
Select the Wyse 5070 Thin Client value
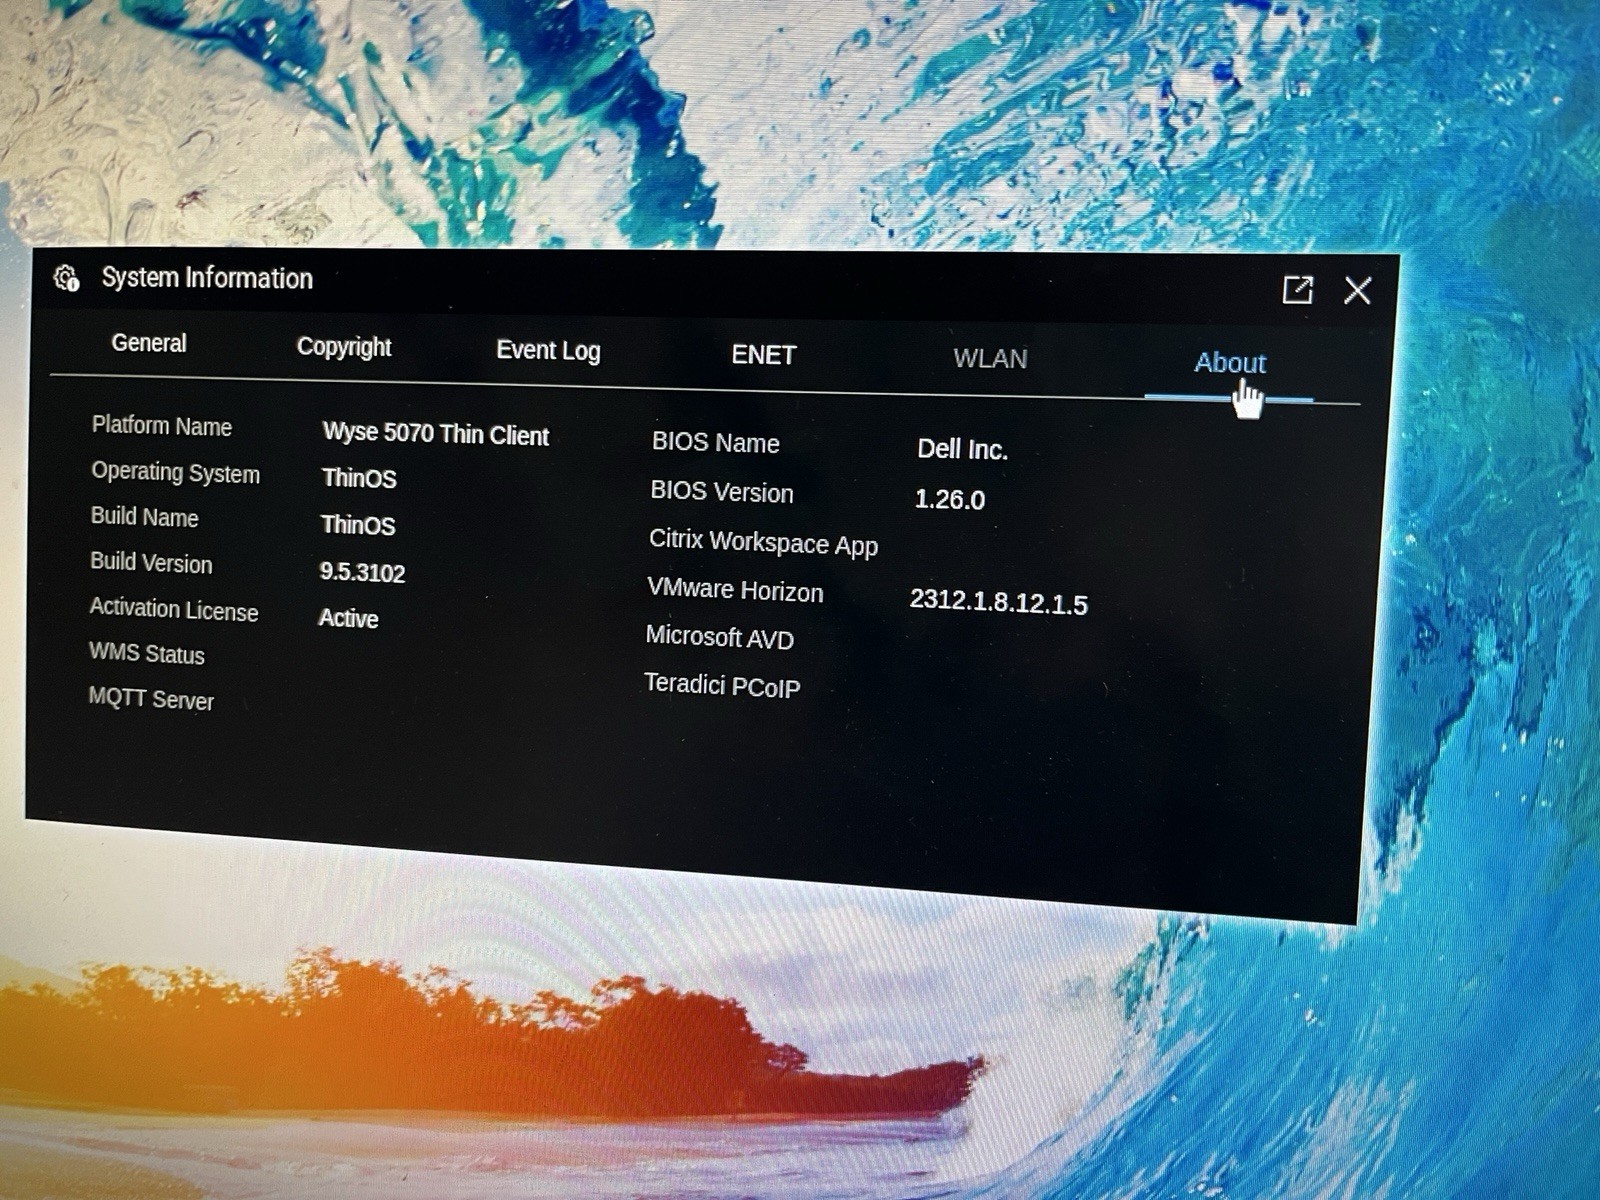(436, 434)
